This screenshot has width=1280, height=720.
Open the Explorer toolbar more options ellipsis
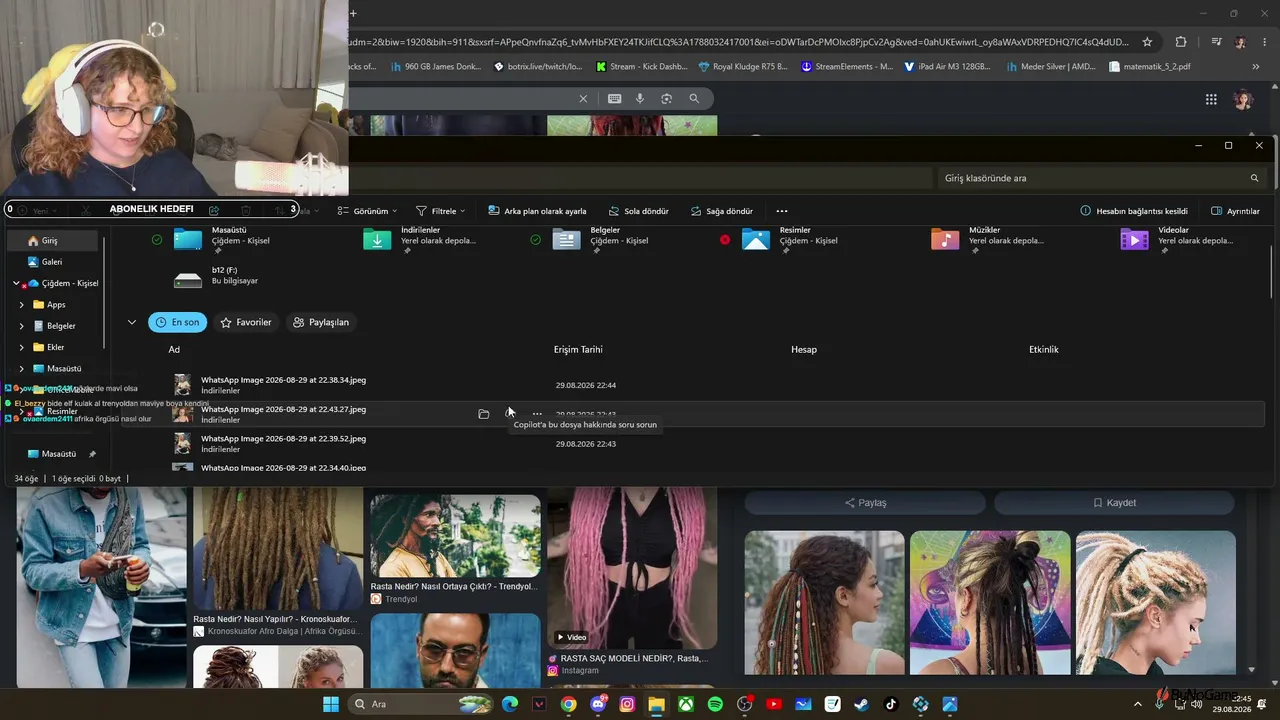pyautogui.click(x=782, y=211)
